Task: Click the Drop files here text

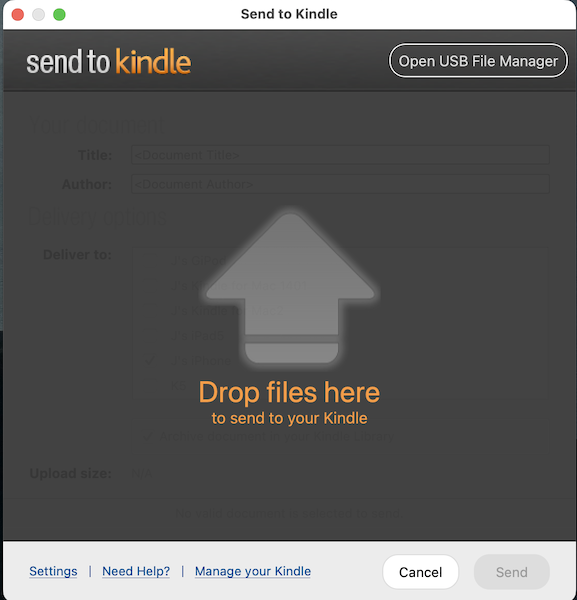Action: tap(289, 393)
